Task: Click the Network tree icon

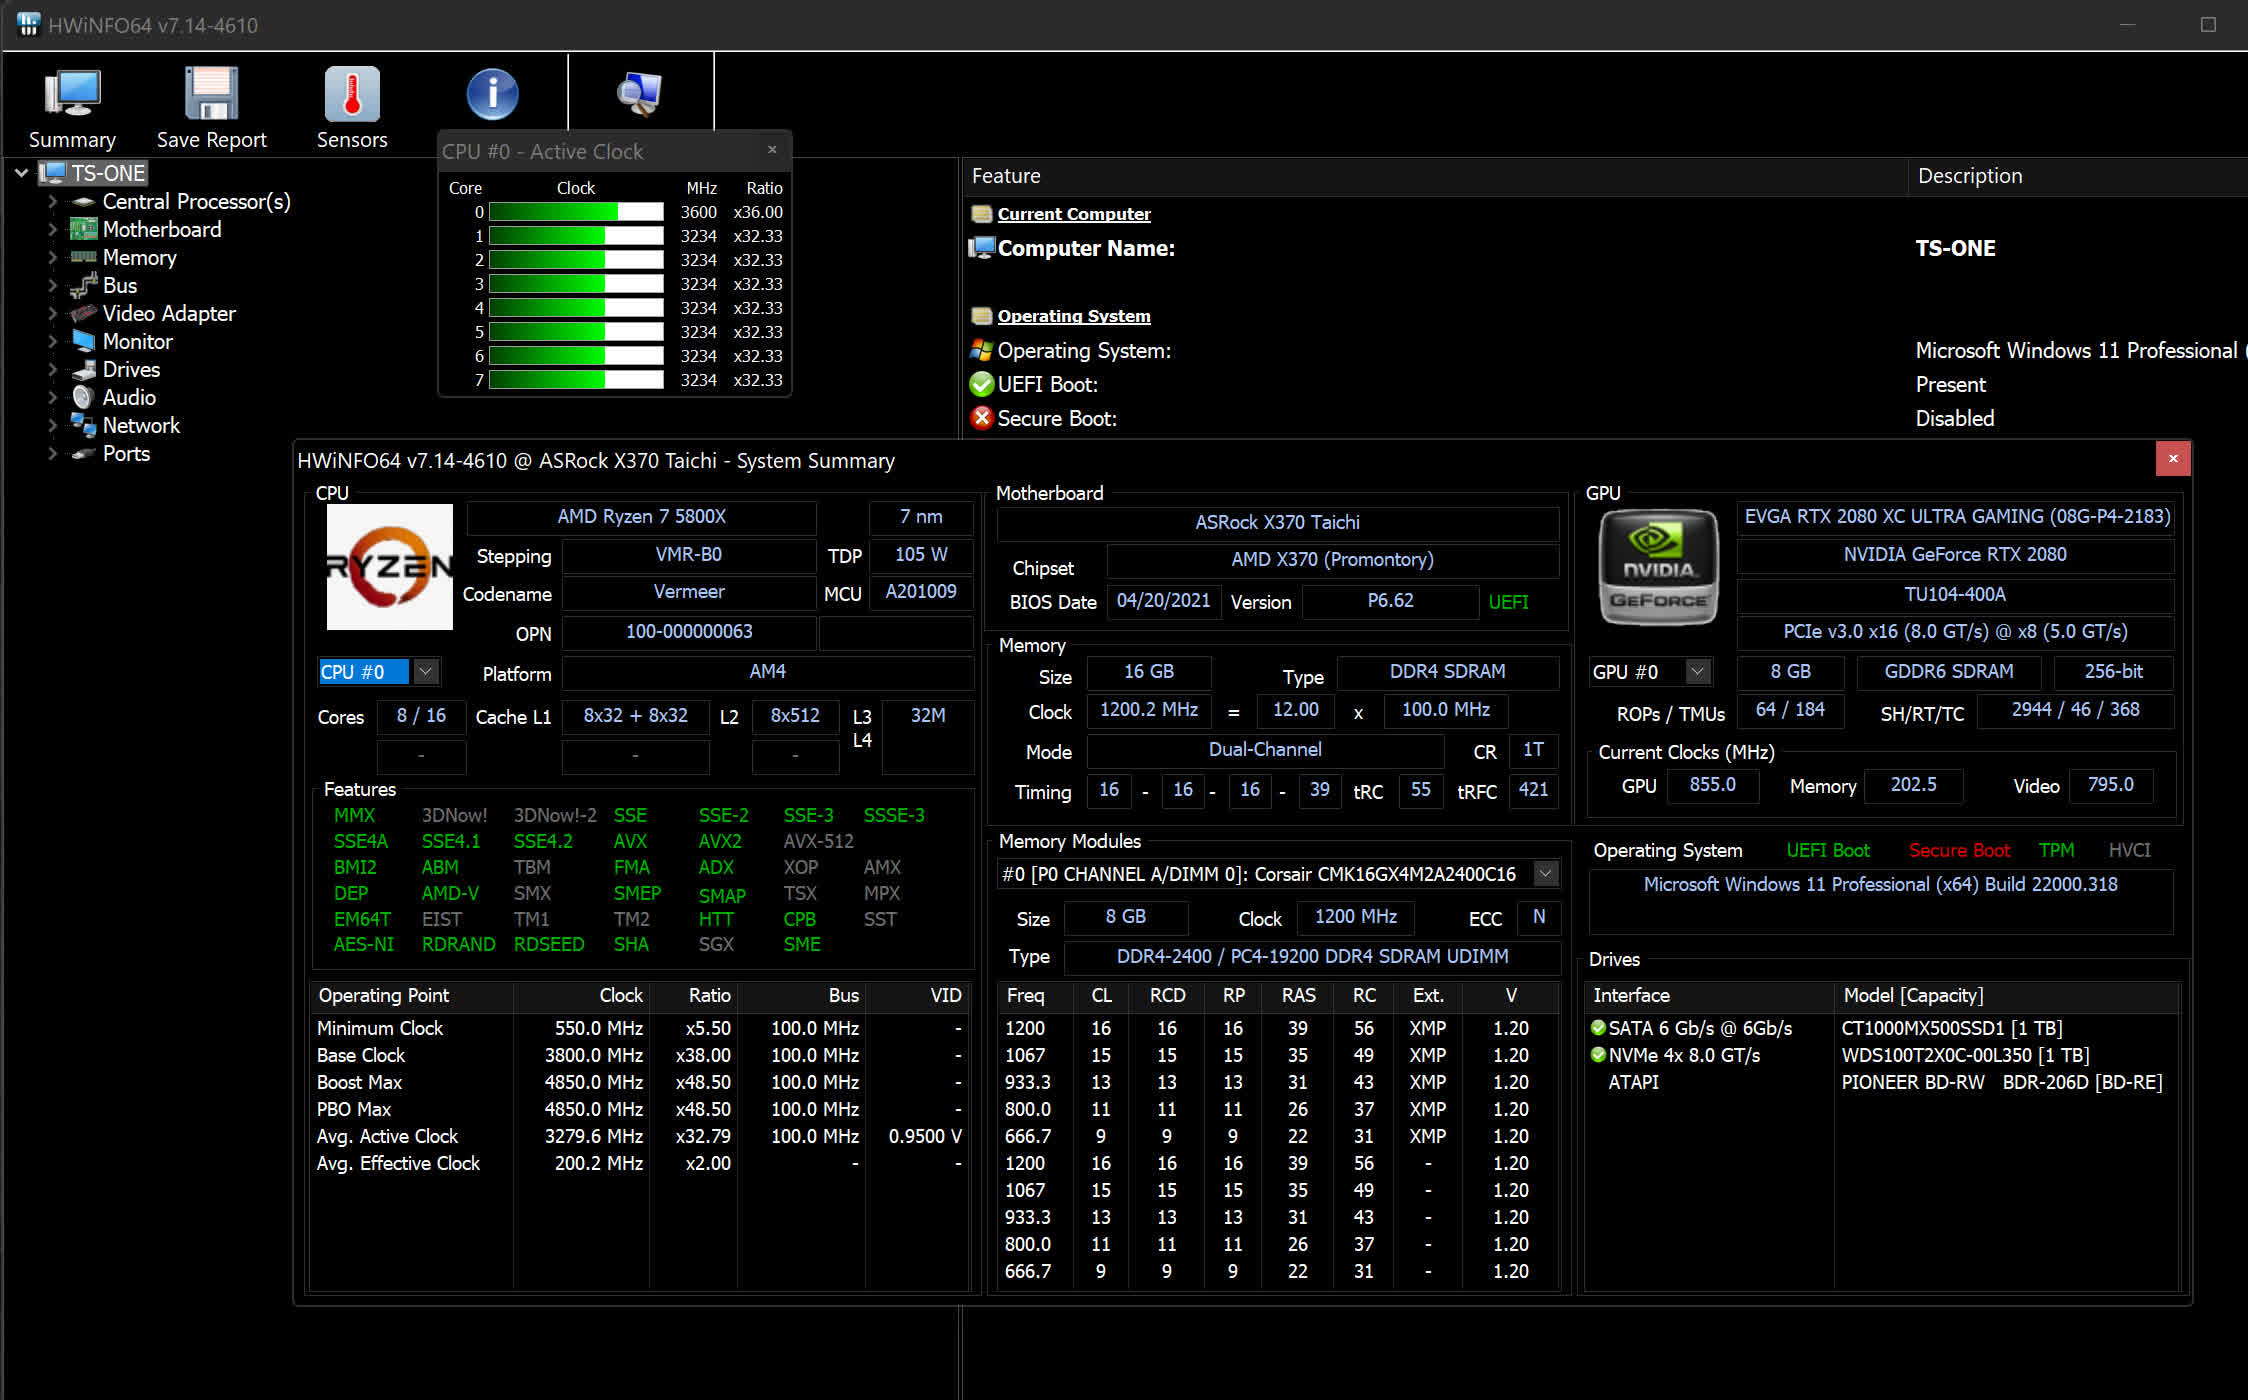Action: pos(83,426)
